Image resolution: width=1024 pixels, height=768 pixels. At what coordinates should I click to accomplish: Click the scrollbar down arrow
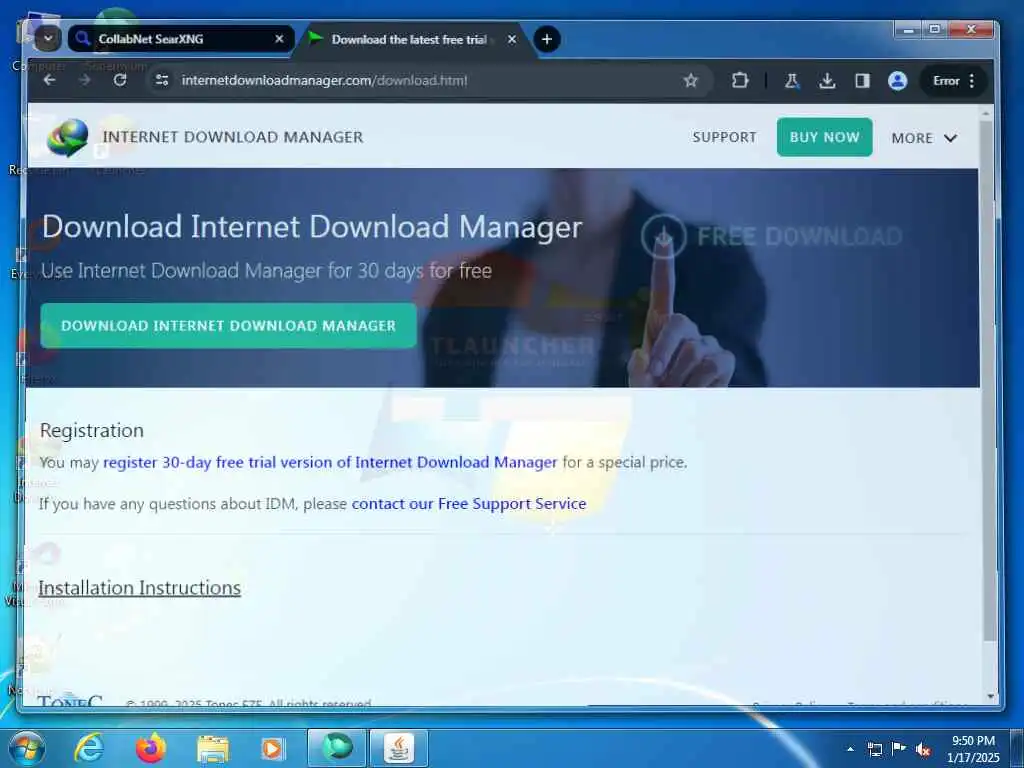click(x=990, y=697)
